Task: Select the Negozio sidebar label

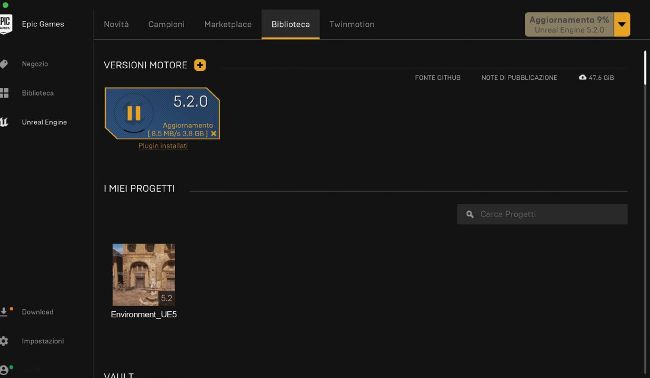Action: (35, 64)
